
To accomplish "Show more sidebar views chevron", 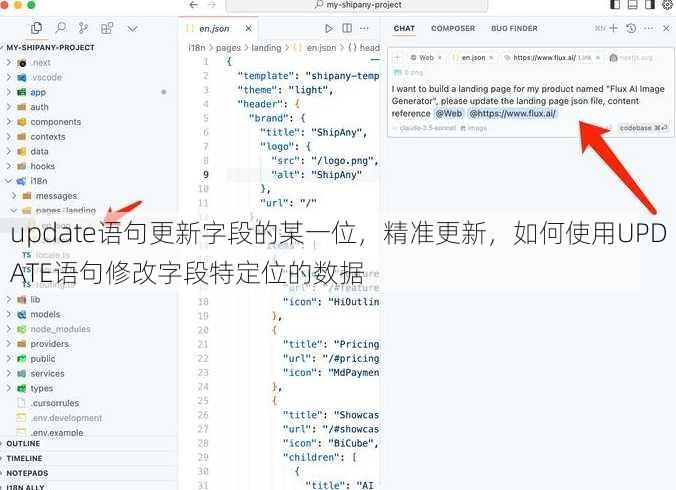I will (x=132, y=29).
